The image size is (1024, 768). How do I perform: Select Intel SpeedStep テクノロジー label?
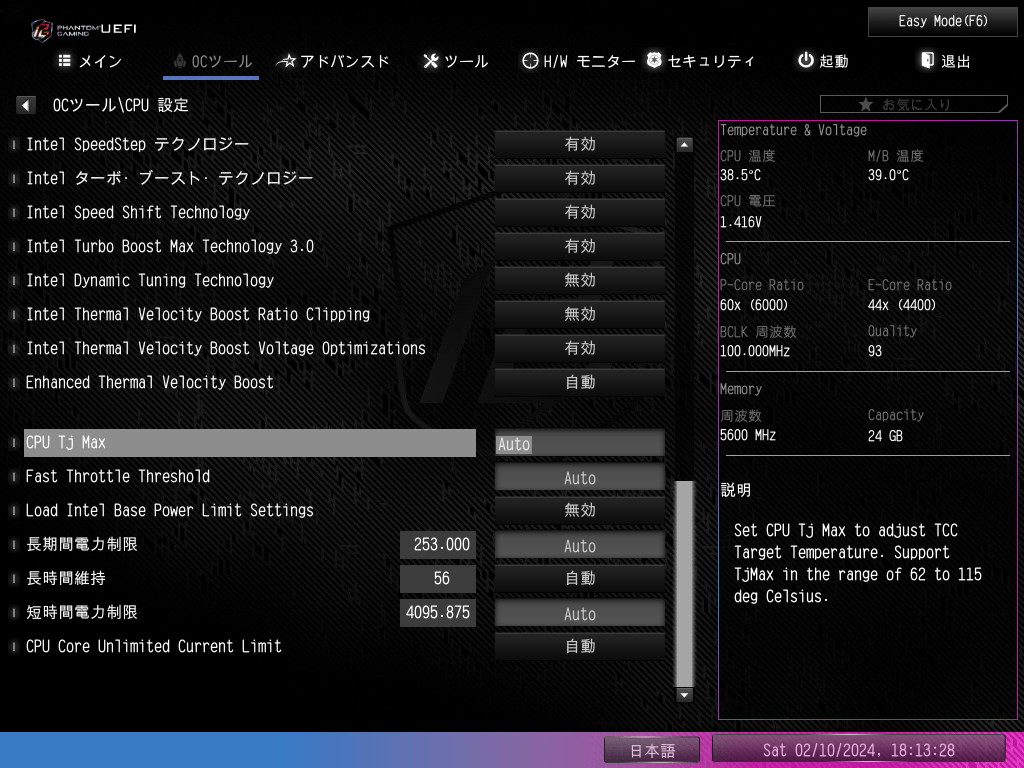click(x=137, y=145)
